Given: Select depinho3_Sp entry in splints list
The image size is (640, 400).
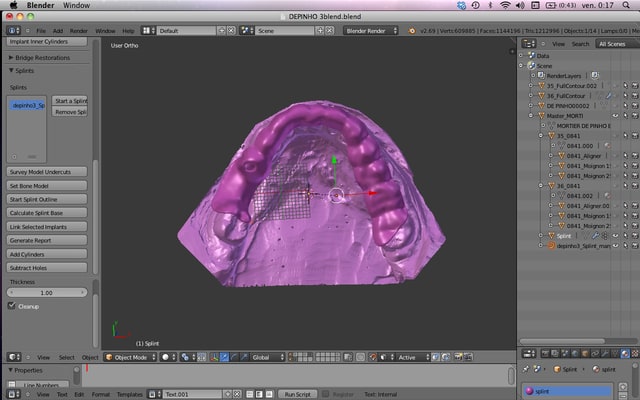Looking at the screenshot, I should [27, 105].
